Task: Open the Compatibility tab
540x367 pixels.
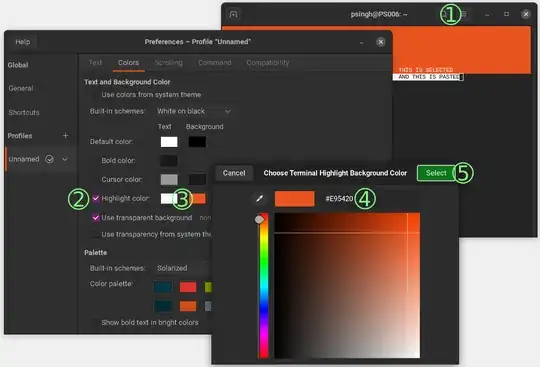Action: (268, 63)
